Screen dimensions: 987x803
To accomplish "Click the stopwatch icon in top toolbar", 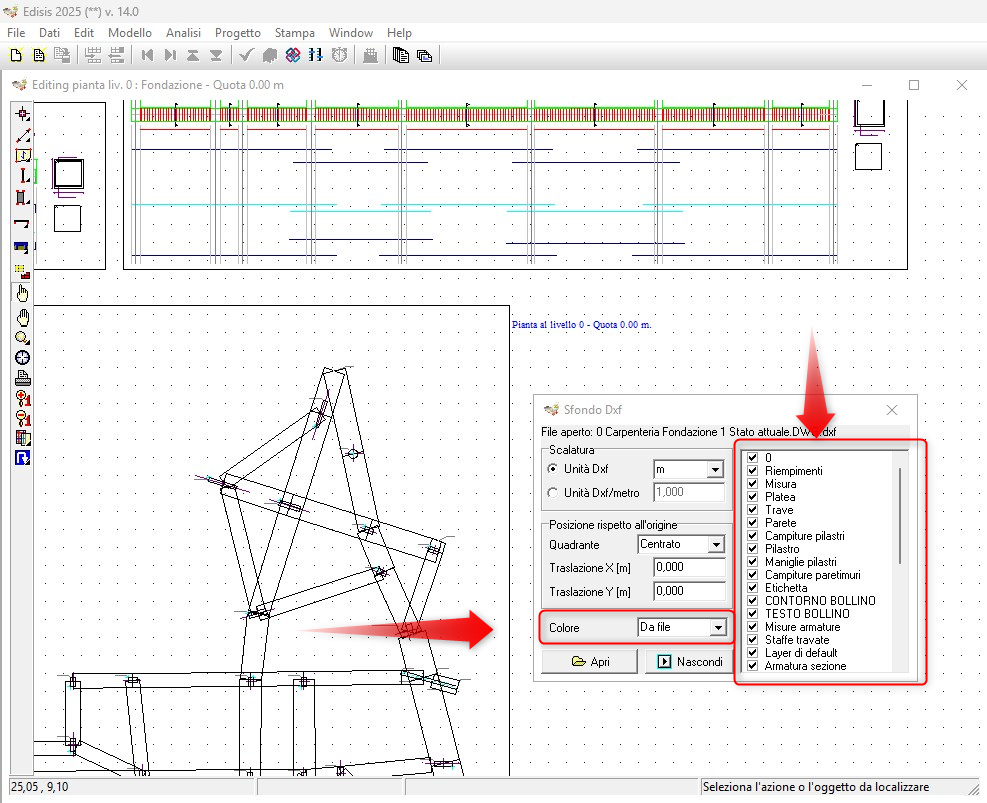I will [x=340, y=55].
